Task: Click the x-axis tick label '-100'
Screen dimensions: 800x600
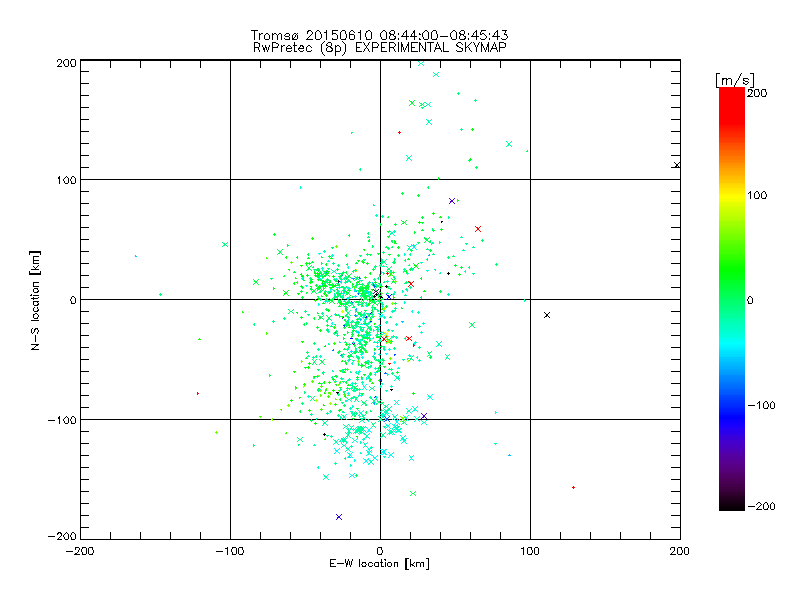Action: coord(230,551)
